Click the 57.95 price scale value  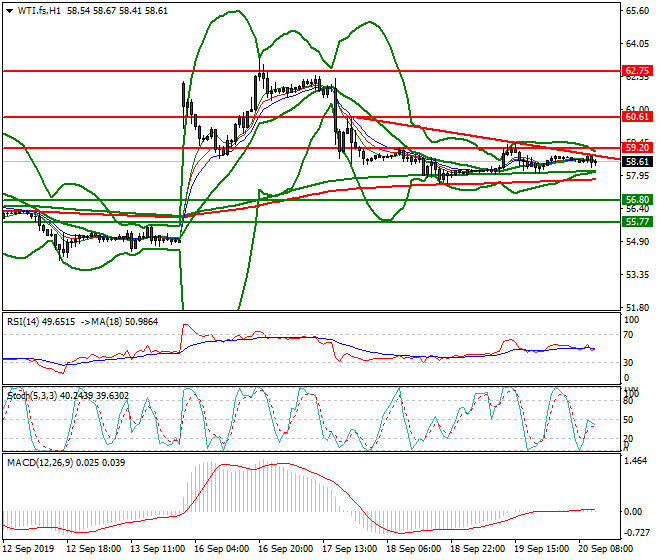637,176
